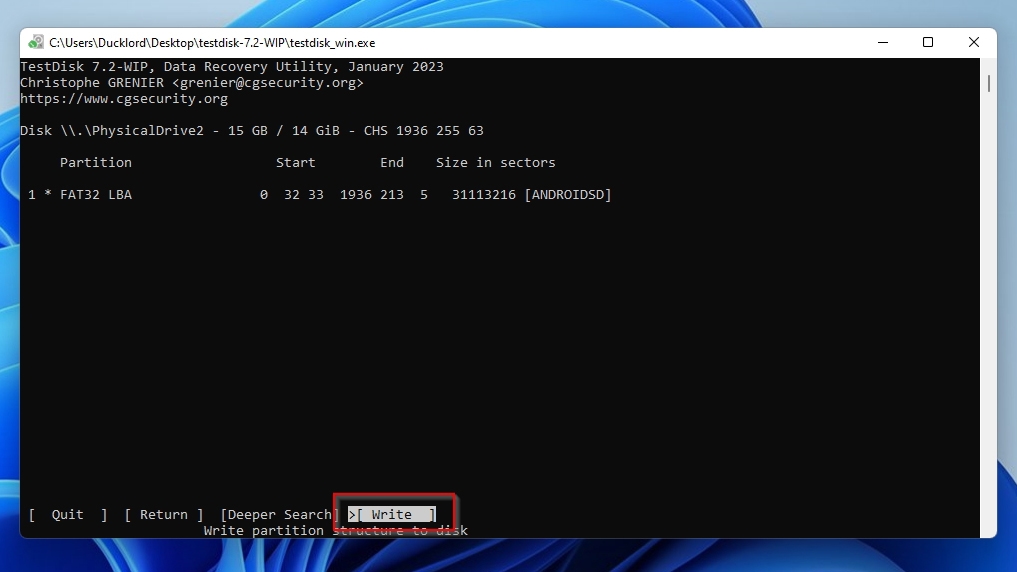Minimize the testdisk_win.exe window
Viewport: 1017px width, 572px height.
(883, 42)
